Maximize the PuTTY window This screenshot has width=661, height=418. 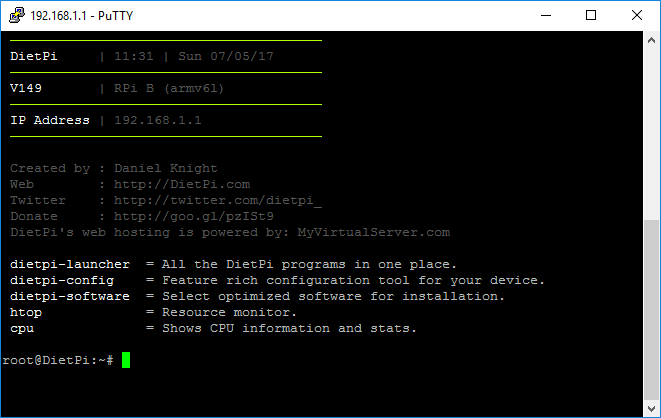pos(591,16)
